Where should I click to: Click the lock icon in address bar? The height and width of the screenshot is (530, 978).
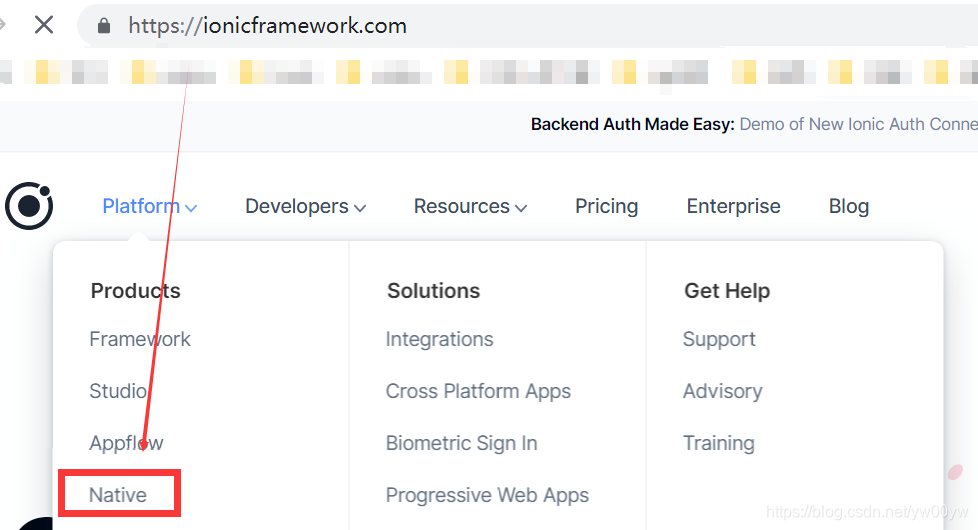104,26
